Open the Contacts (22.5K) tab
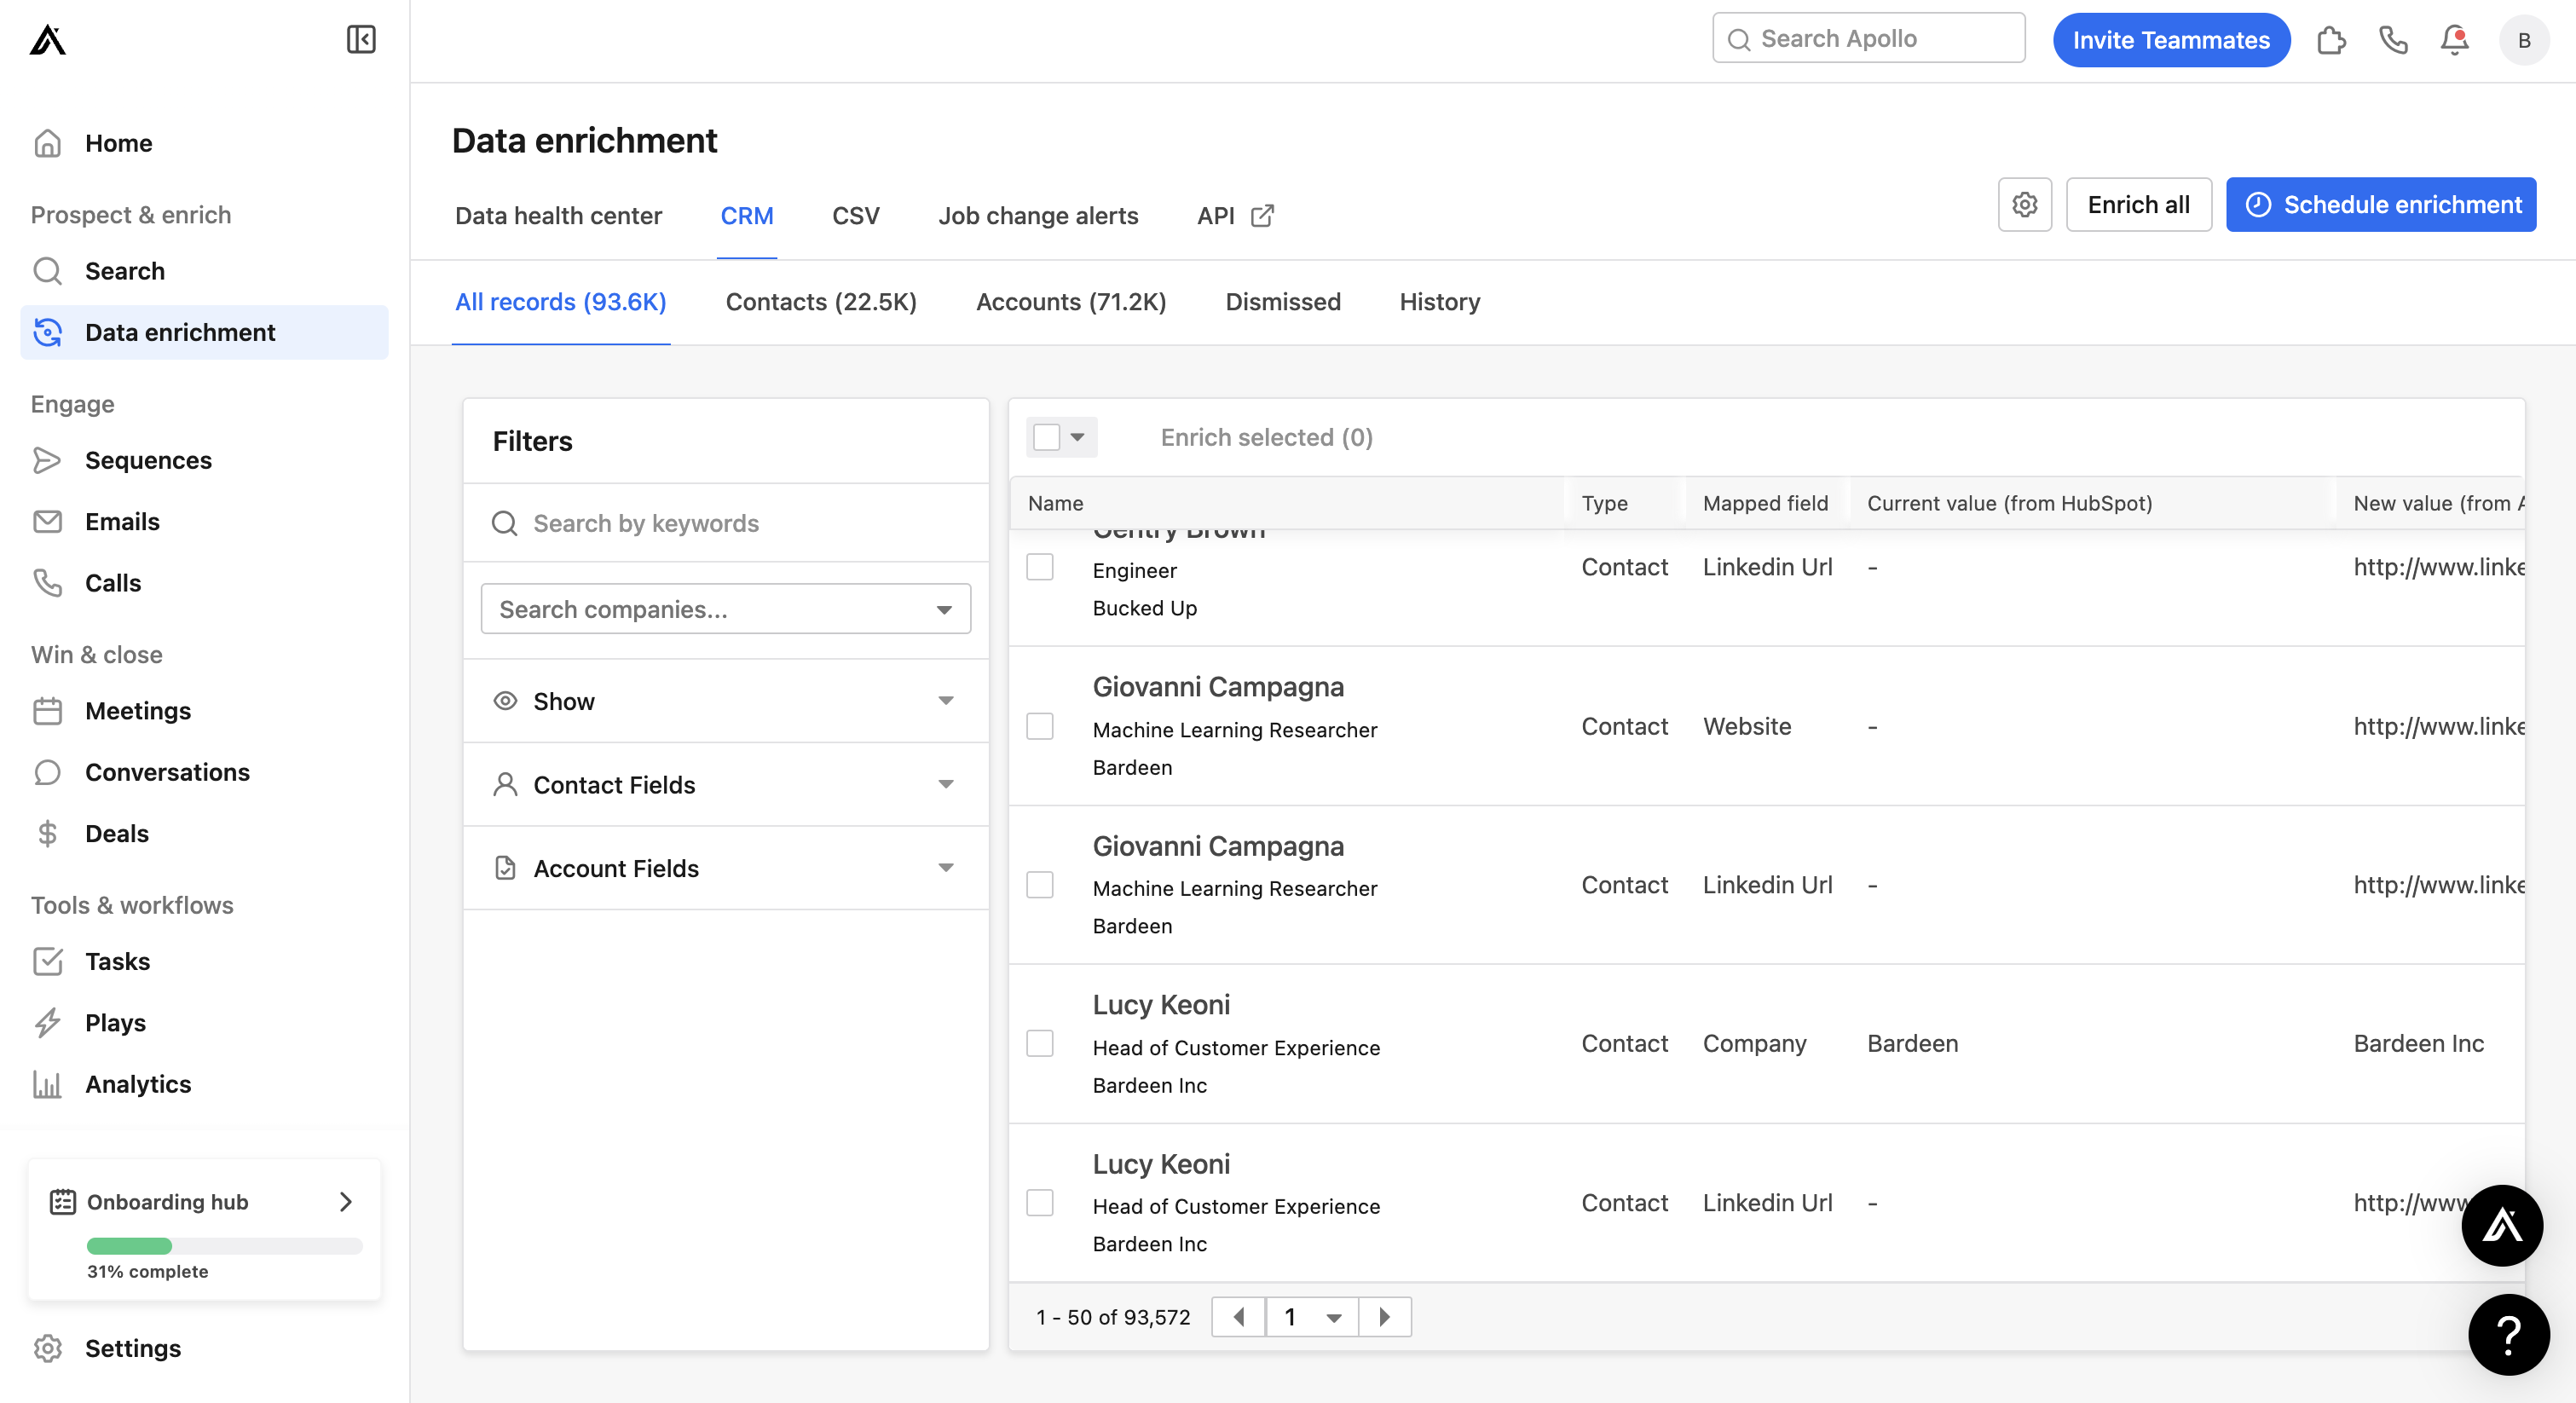Image resolution: width=2576 pixels, height=1403 pixels. 820,302
